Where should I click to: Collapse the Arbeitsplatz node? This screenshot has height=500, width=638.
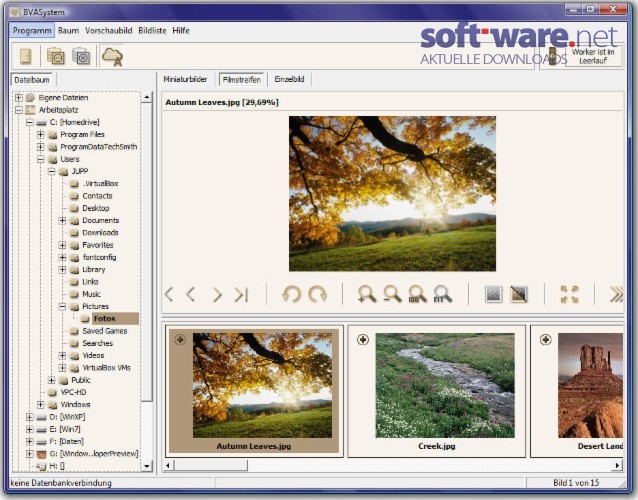pos(19,110)
